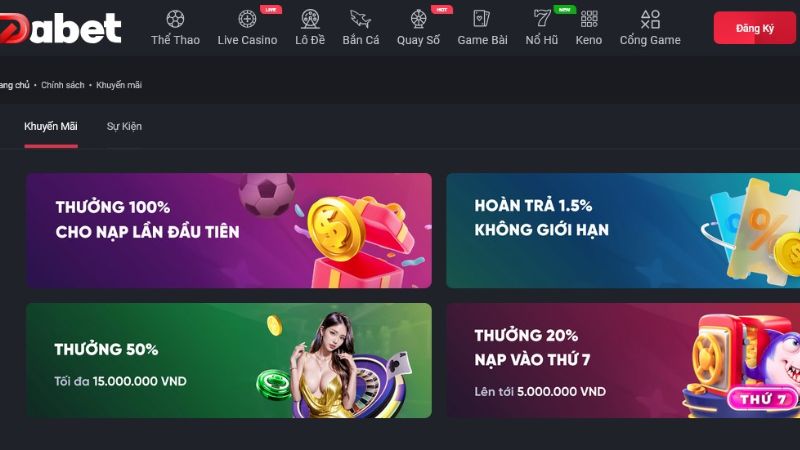Open the Bắn Cá shark icon
This screenshot has height=450, width=800.
click(x=360, y=19)
